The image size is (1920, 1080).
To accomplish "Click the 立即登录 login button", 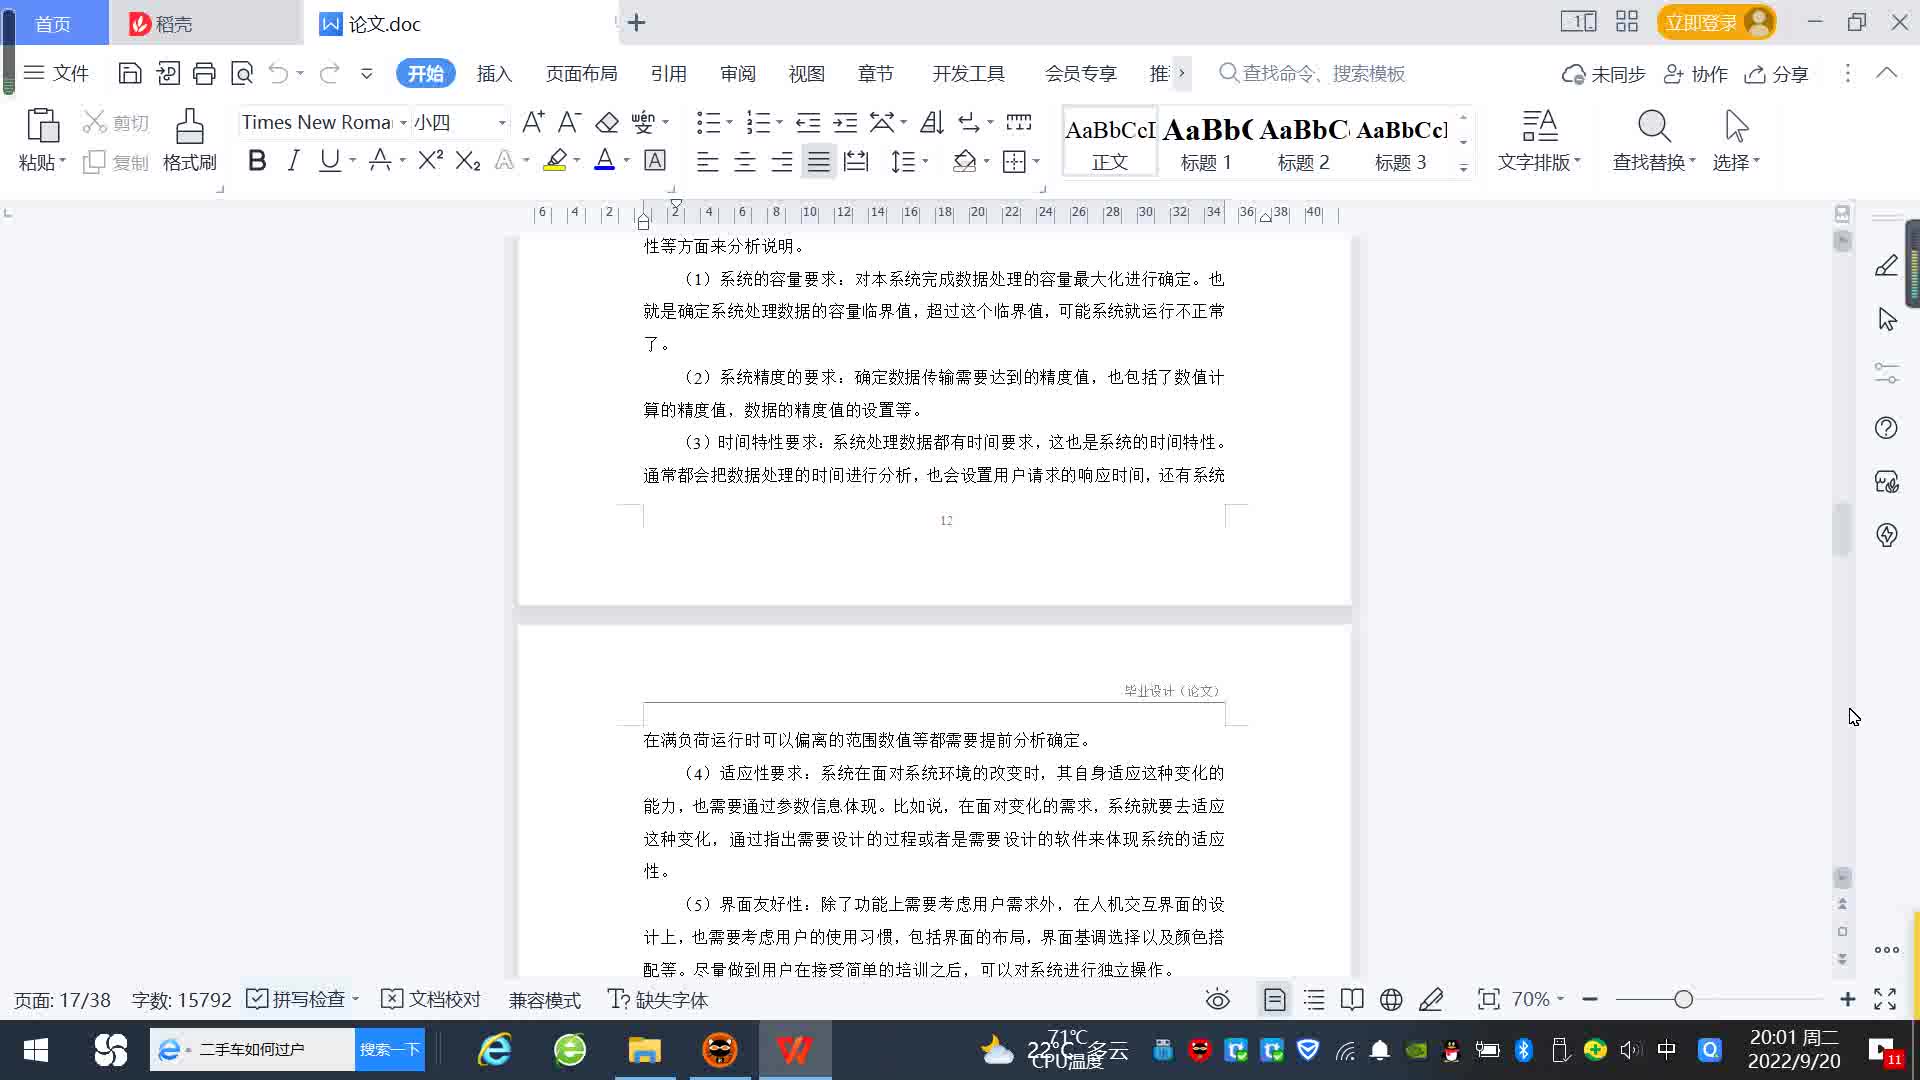I will coord(1716,22).
